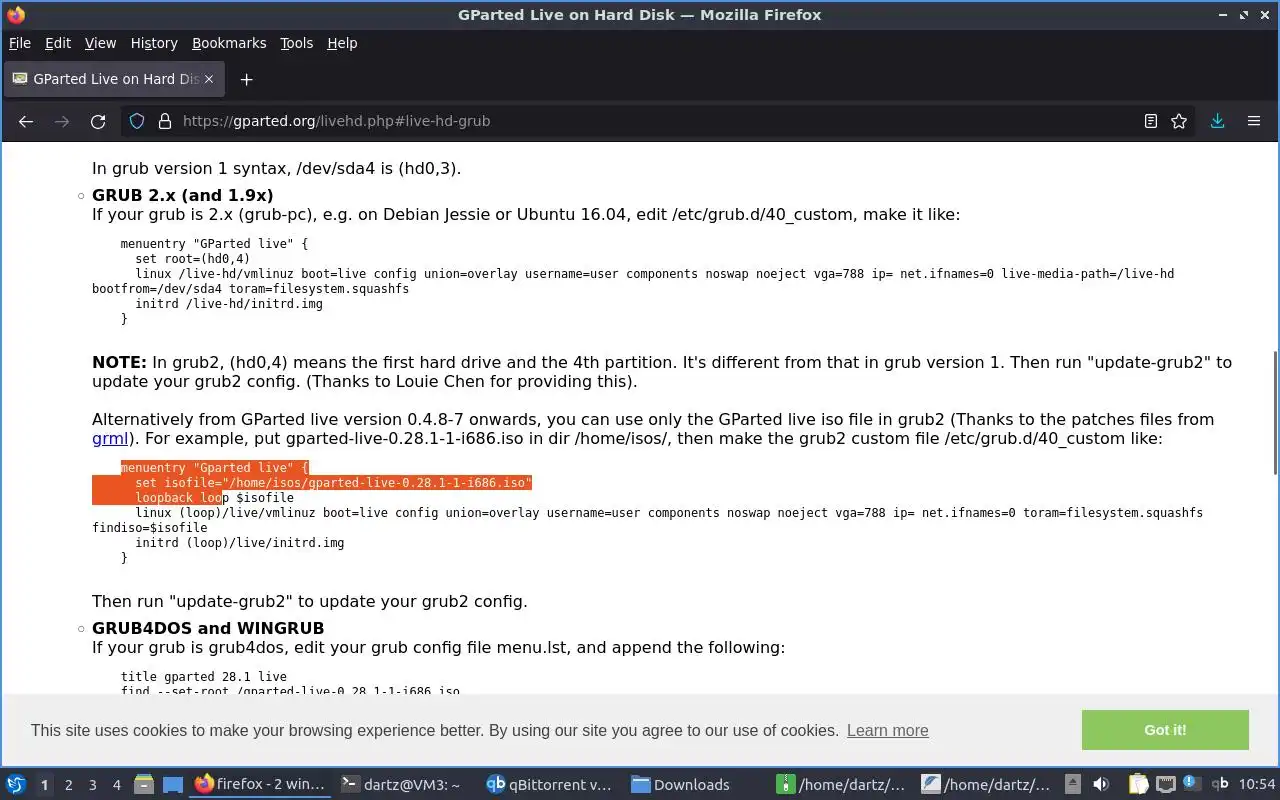Click the taskbar clock showing 10:54
Viewport: 1280px width, 800px height.
(1258, 785)
